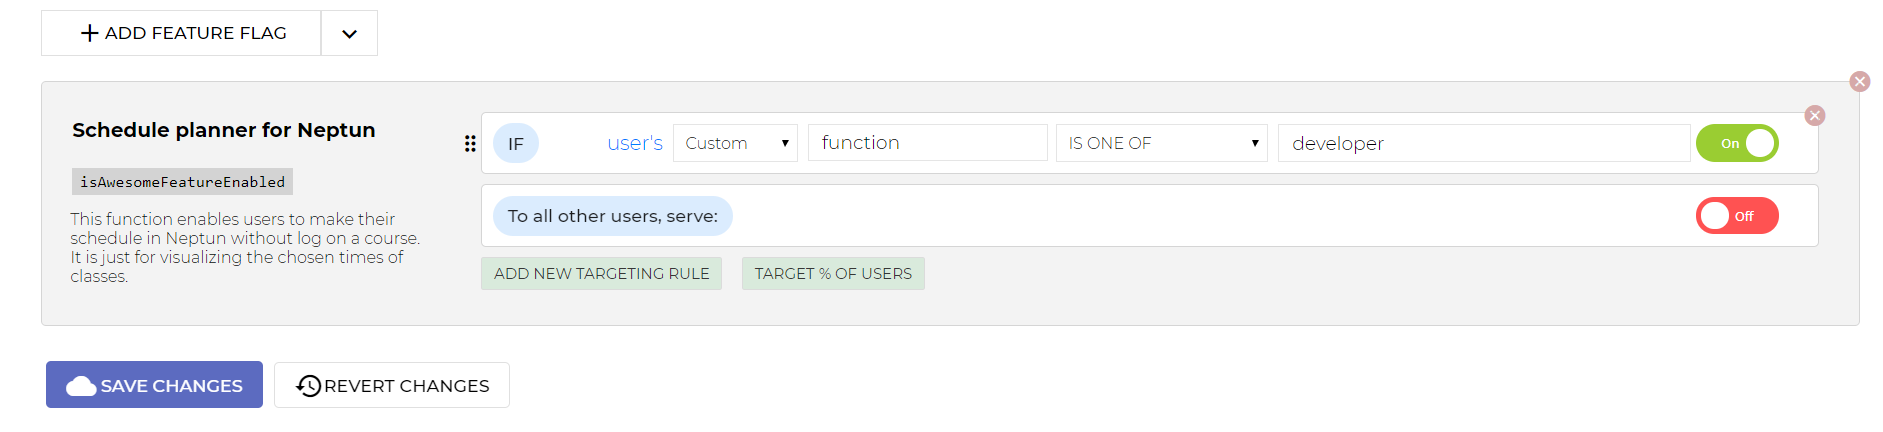Click the "function" attribute name field
The image size is (1883, 432).
pos(927,143)
